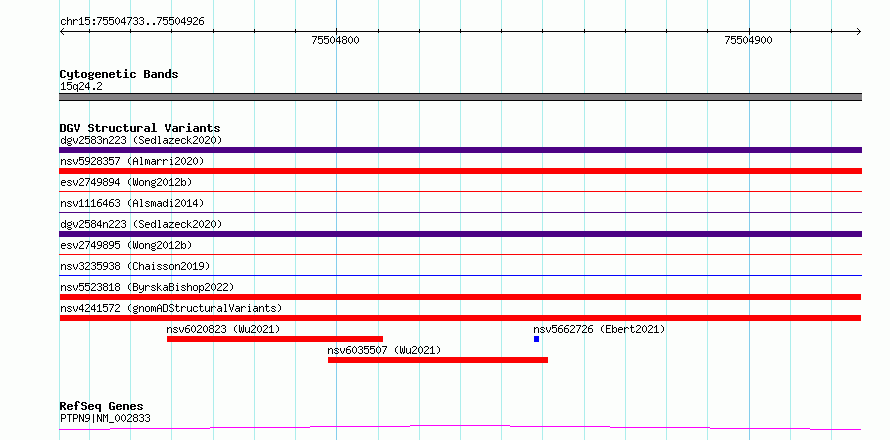The image size is (890, 440).
Task: Click the PTPN9|NM_002833 gene label
Action: click(105, 419)
